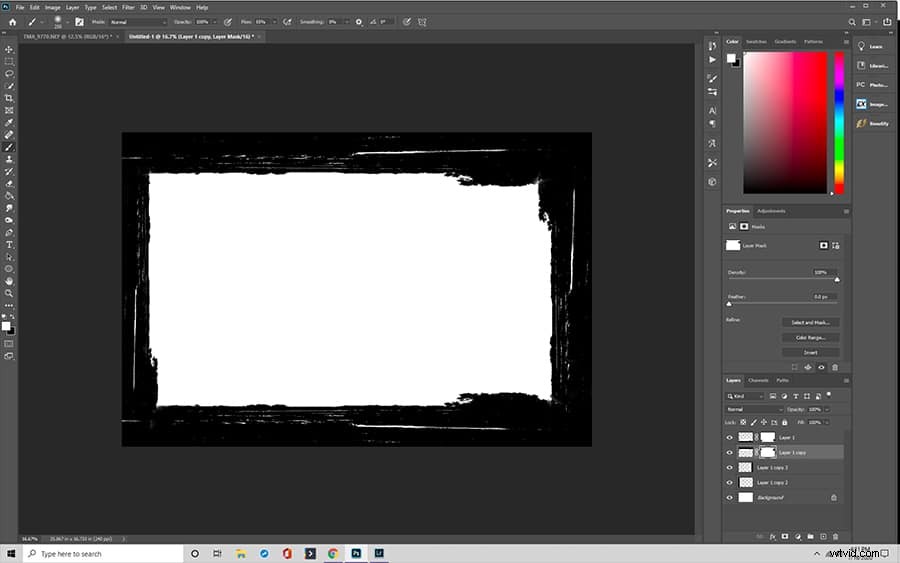Switch to the Gradients tab
This screenshot has height=563, width=900.
click(x=785, y=41)
